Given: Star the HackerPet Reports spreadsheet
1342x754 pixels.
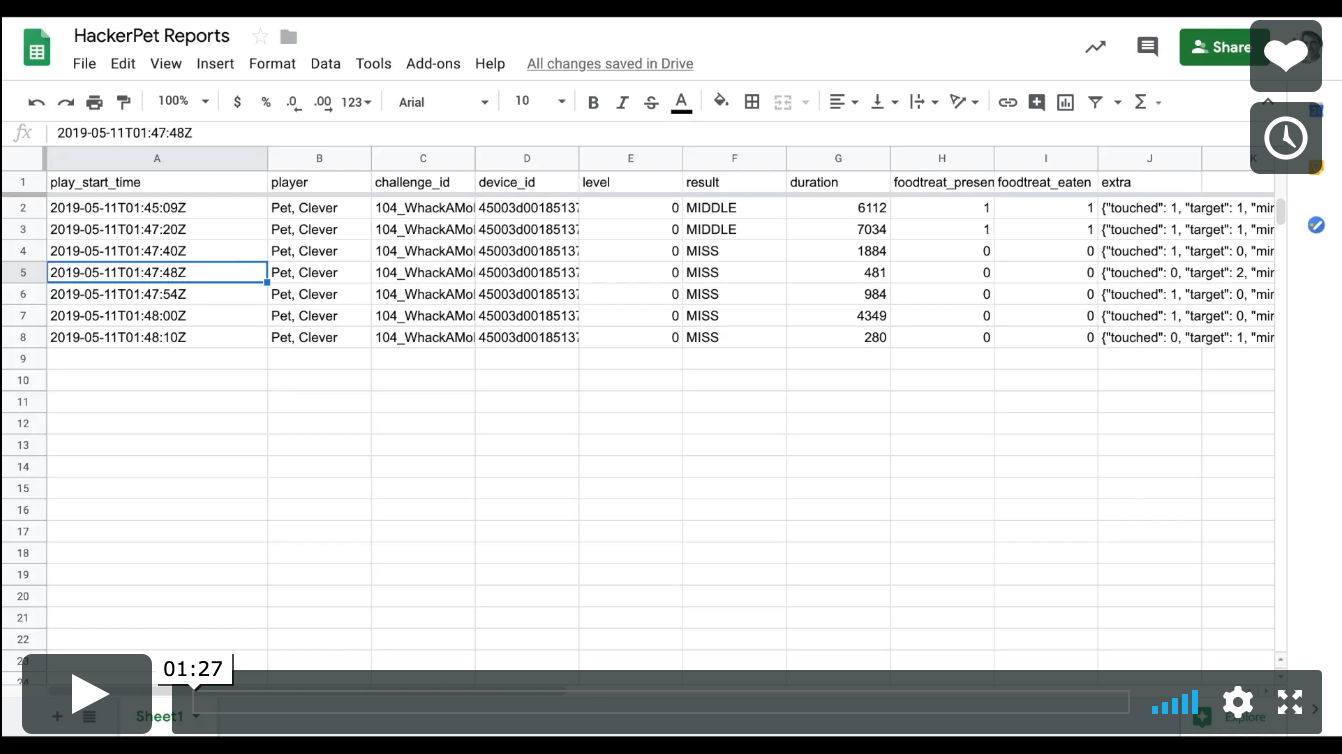Looking at the screenshot, I should [258, 35].
